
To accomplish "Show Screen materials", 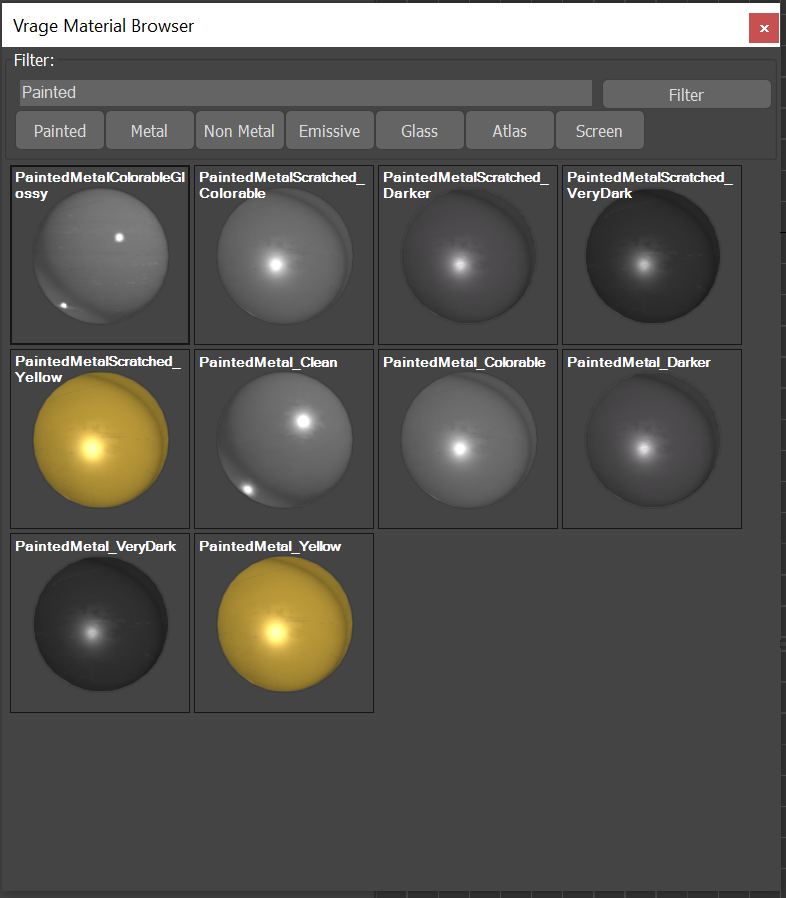I will (599, 131).
